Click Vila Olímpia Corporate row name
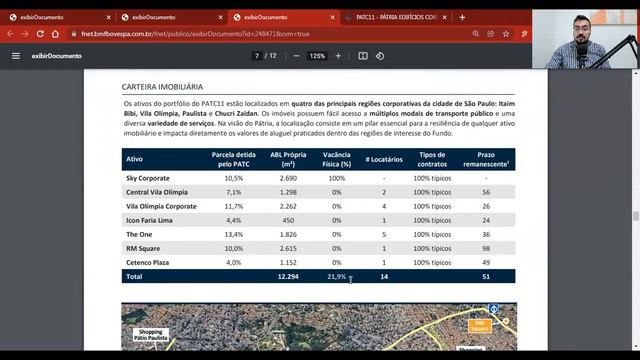 click(161, 207)
